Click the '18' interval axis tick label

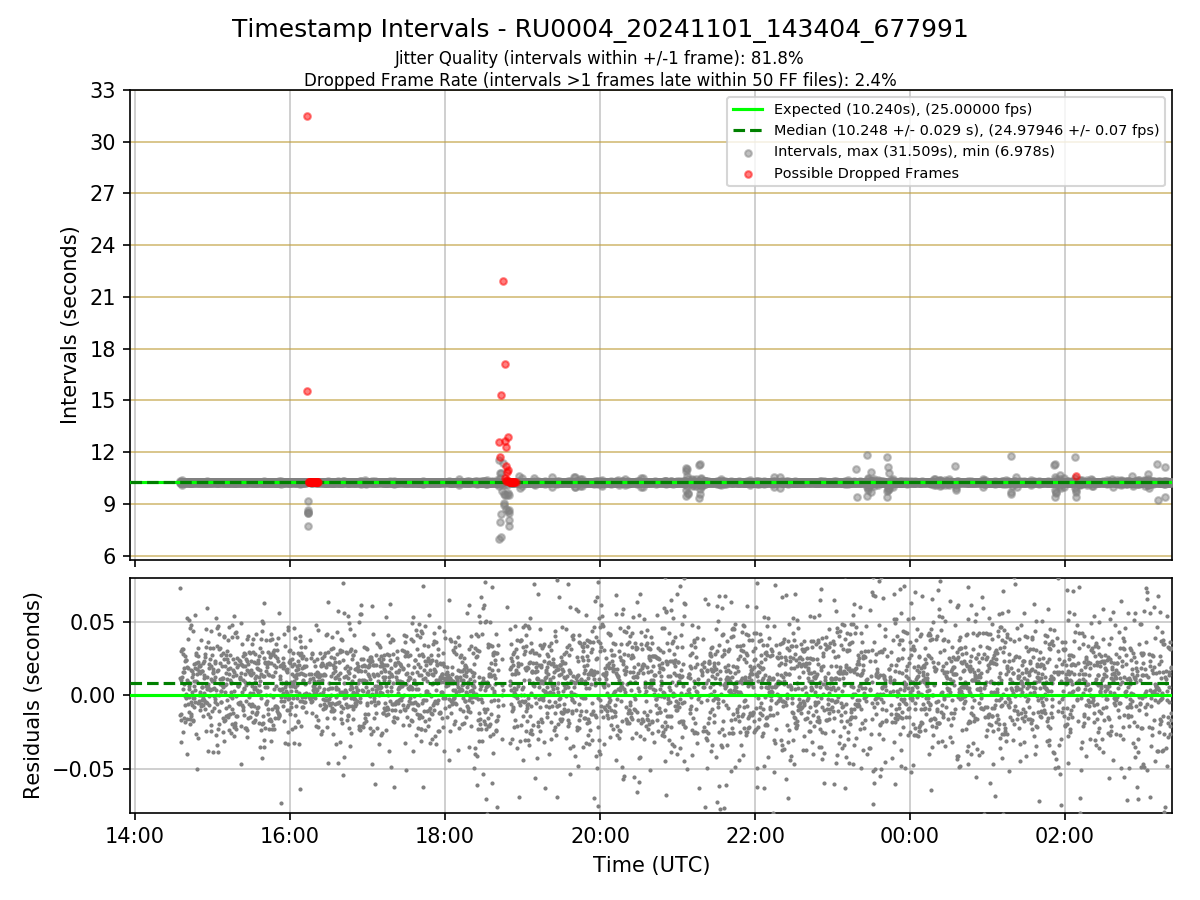click(x=105, y=349)
